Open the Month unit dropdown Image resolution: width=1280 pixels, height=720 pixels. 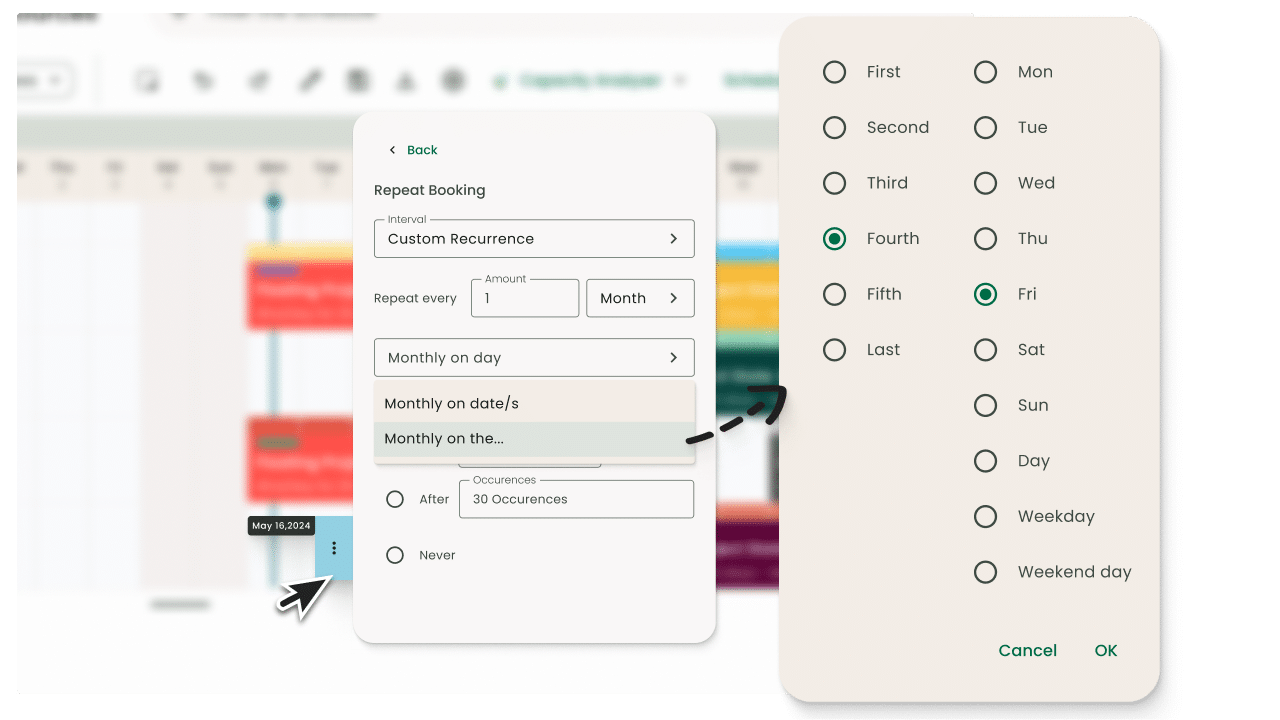pos(640,298)
